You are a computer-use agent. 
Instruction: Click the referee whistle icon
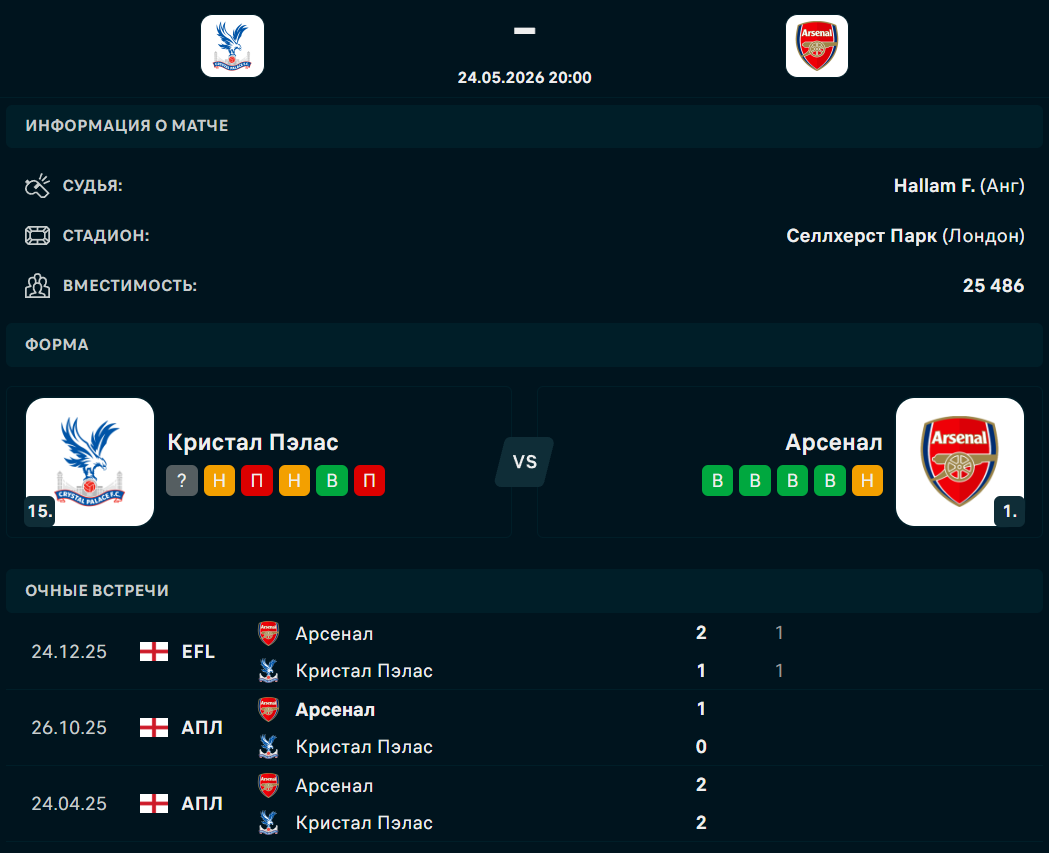coord(37,186)
